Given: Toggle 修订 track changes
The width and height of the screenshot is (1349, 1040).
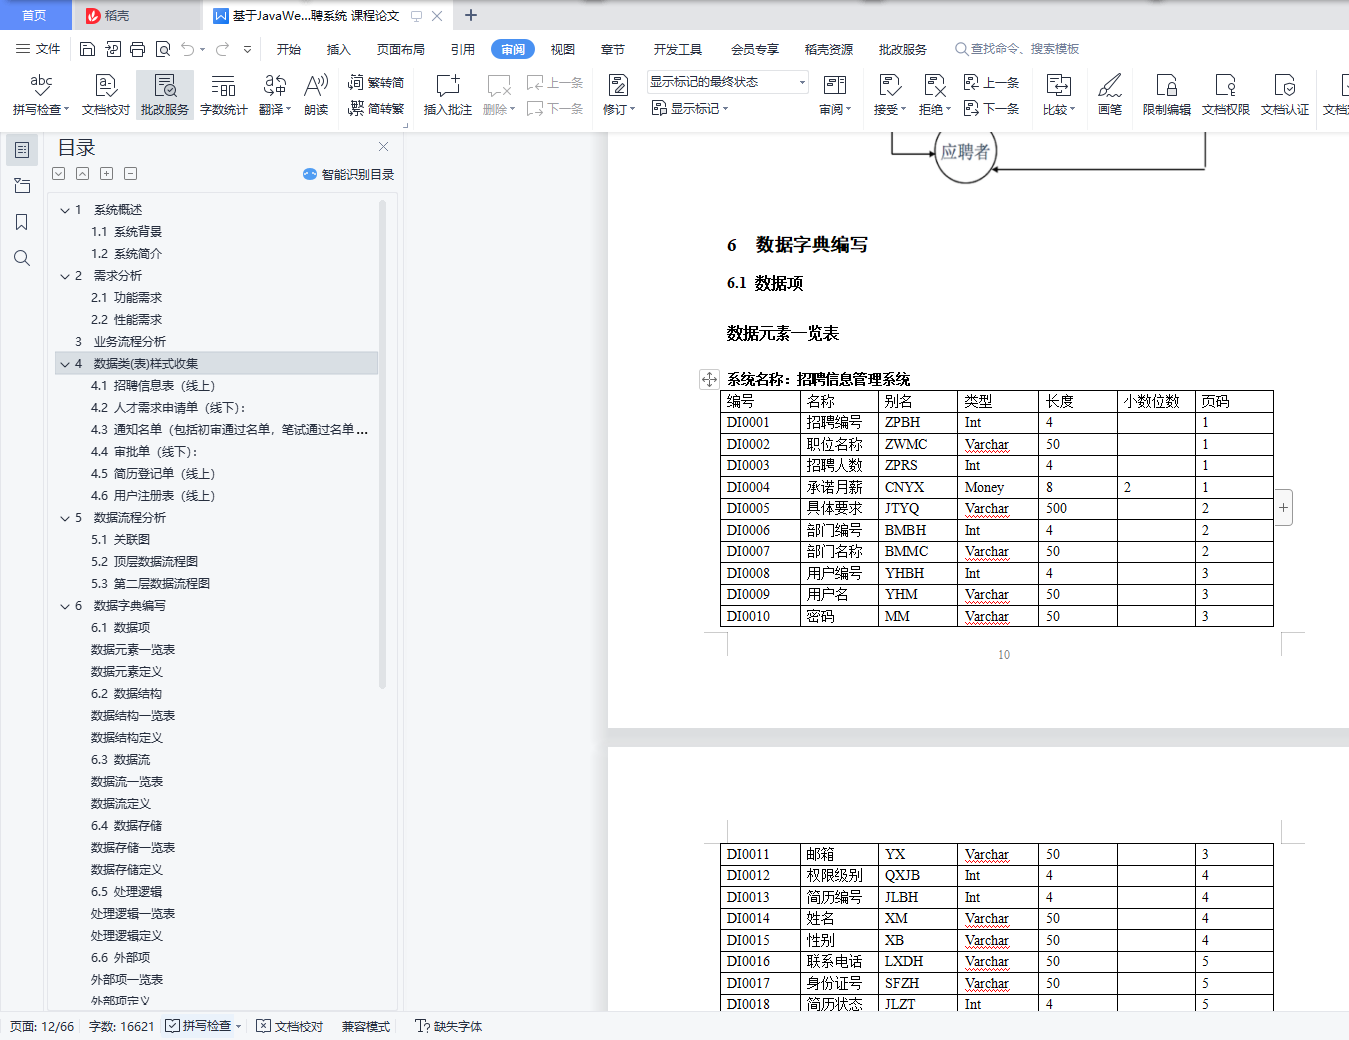Looking at the screenshot, I should 618,95.
